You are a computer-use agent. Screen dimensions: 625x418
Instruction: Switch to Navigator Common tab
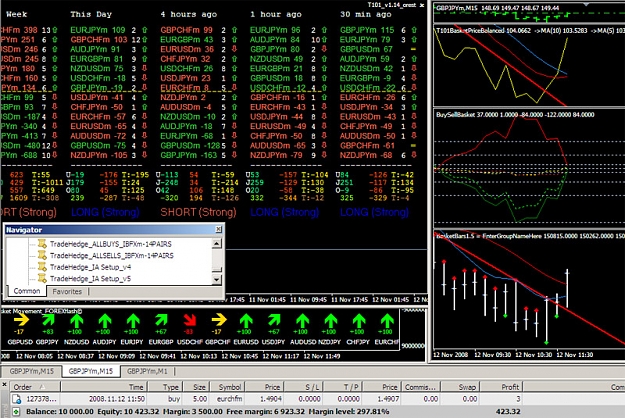click(x=27, y=291)
